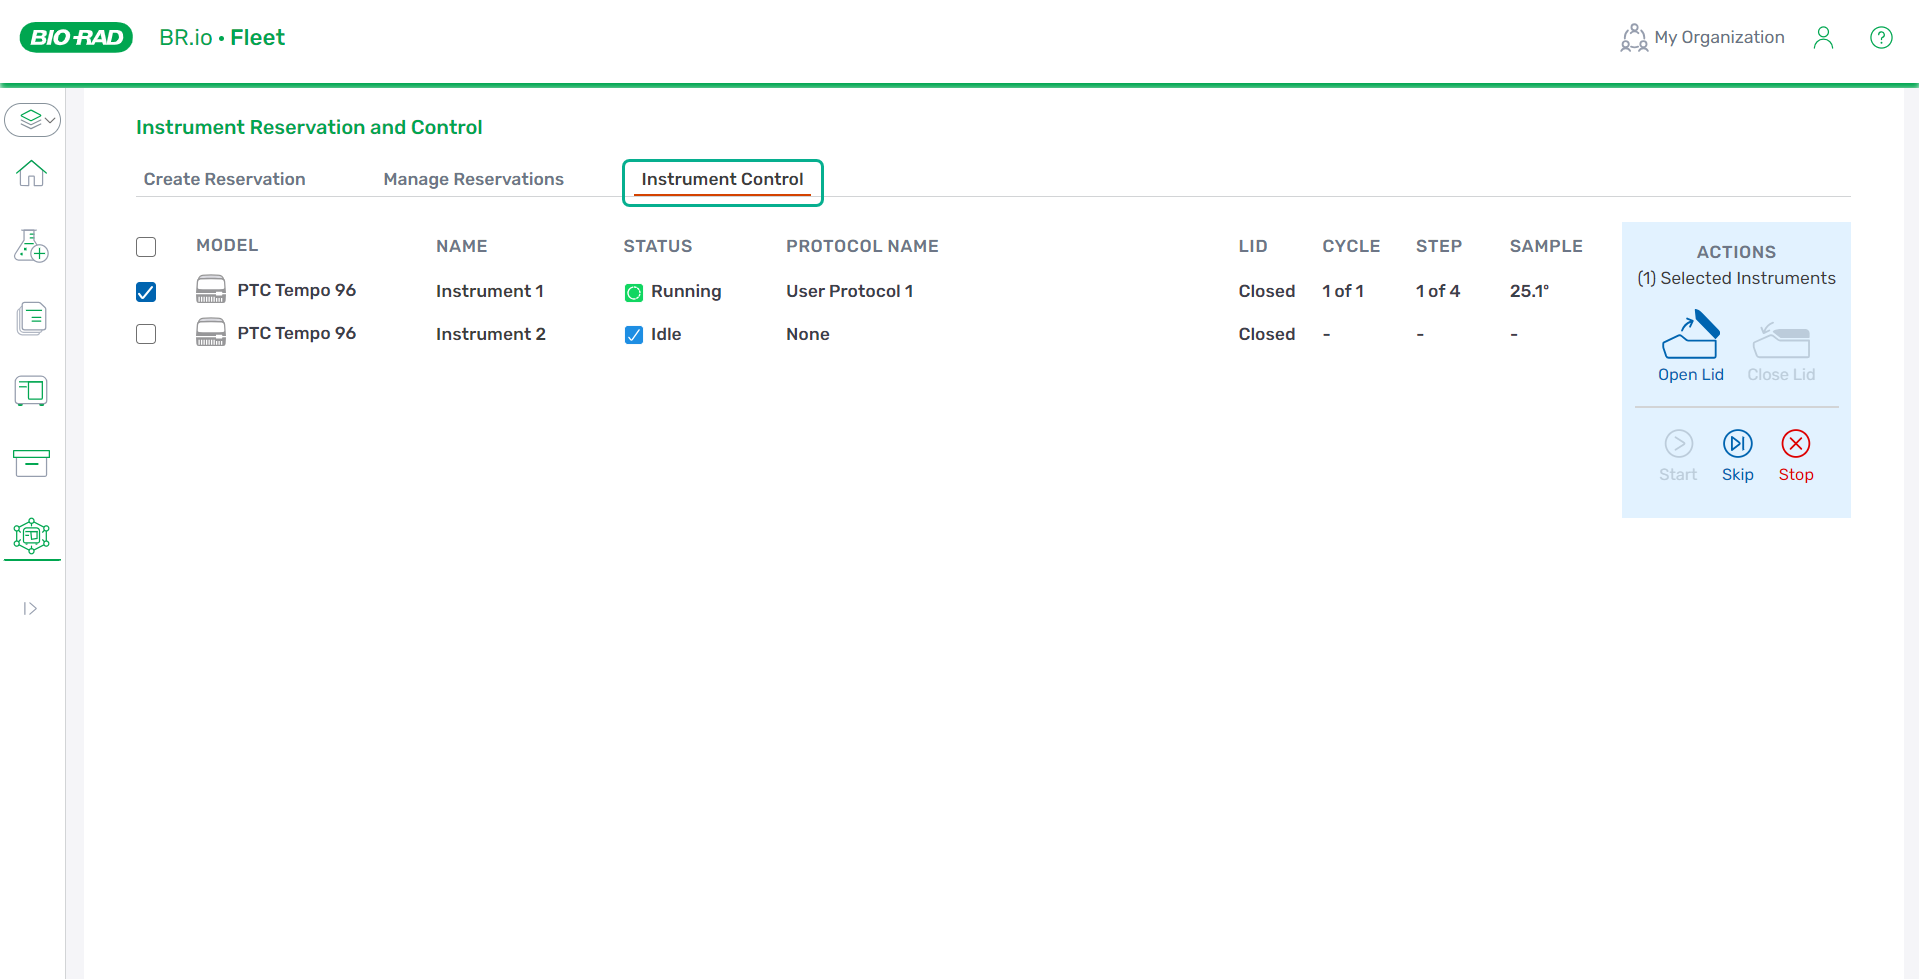Expand the app switcher layers dropdown
The width and height of the screenshot is (1919, 979).
pos(33,120)
